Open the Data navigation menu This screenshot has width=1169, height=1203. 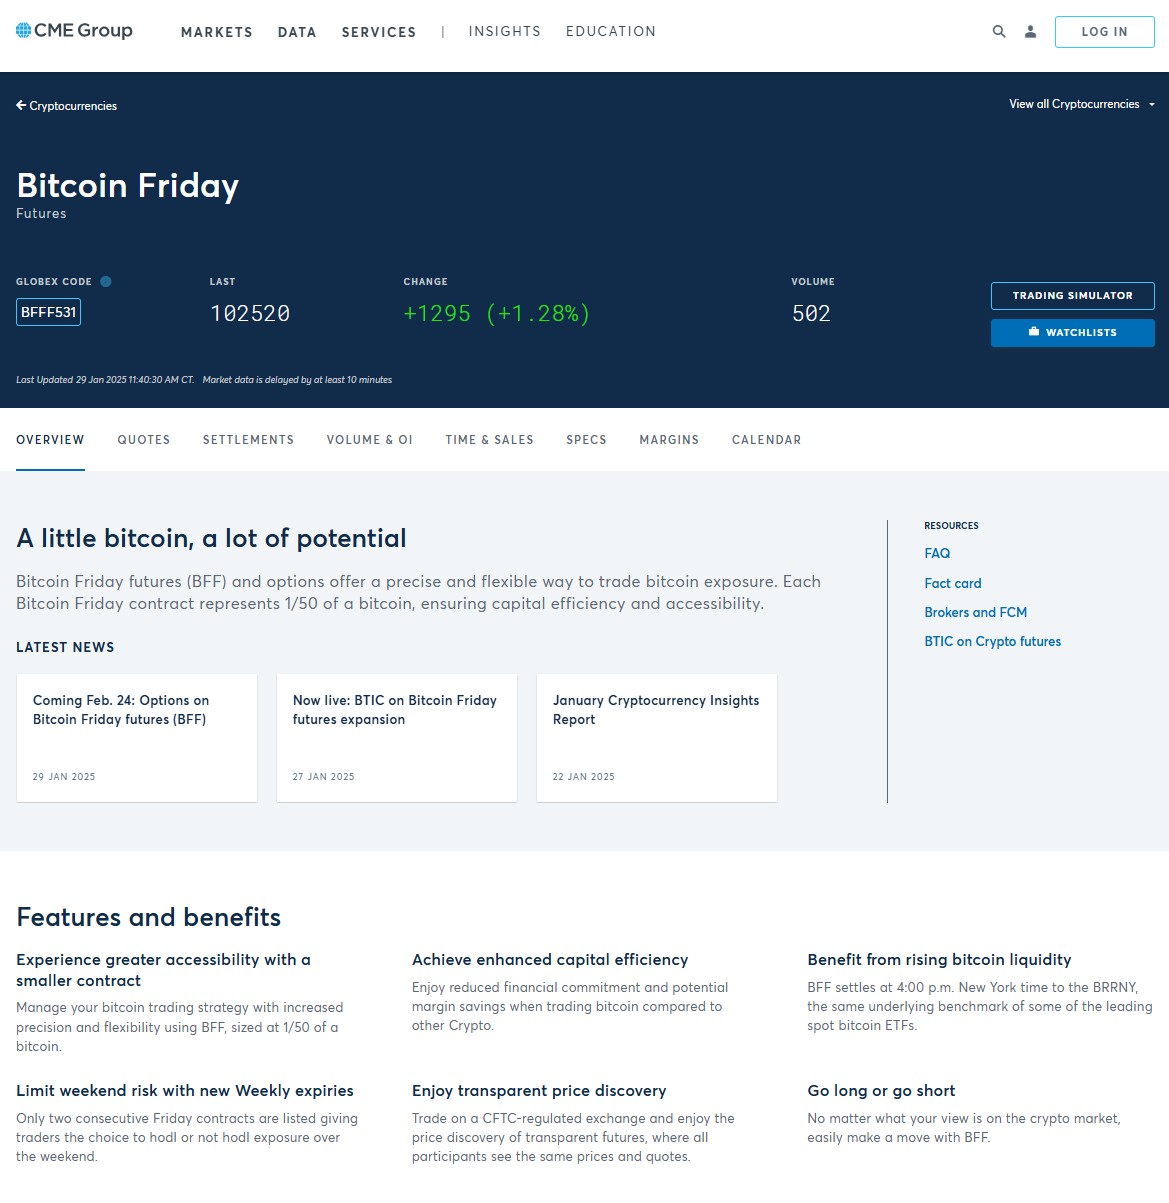297,32
